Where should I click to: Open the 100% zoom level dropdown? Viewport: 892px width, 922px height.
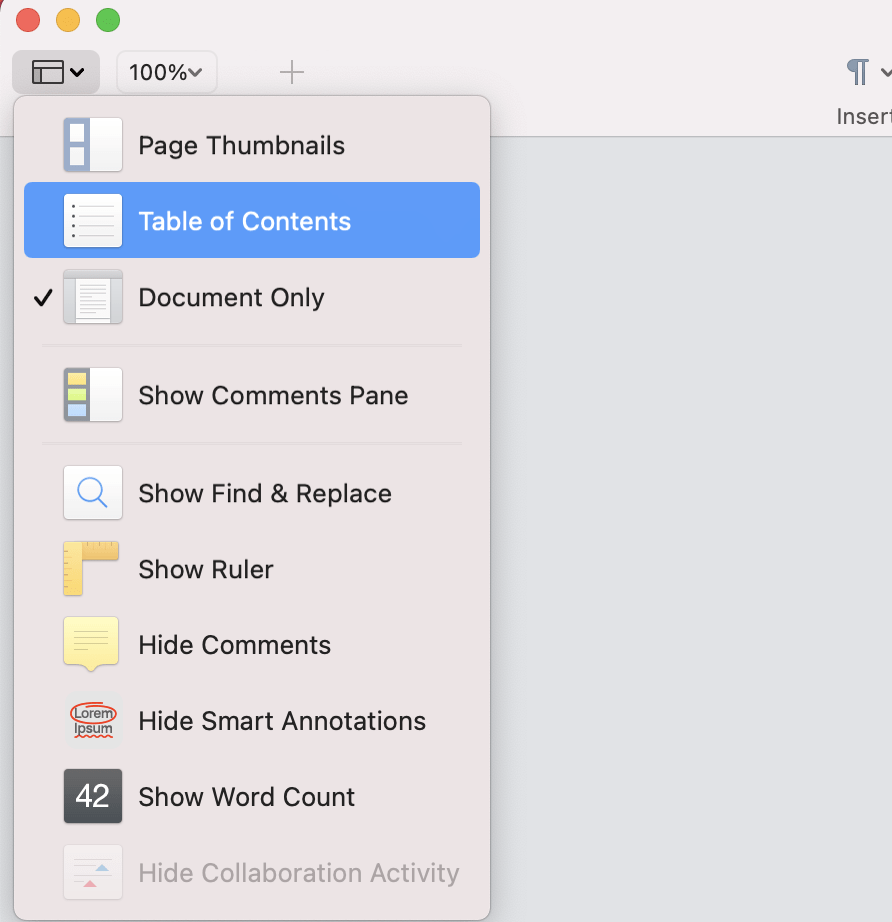coord(166,71)
